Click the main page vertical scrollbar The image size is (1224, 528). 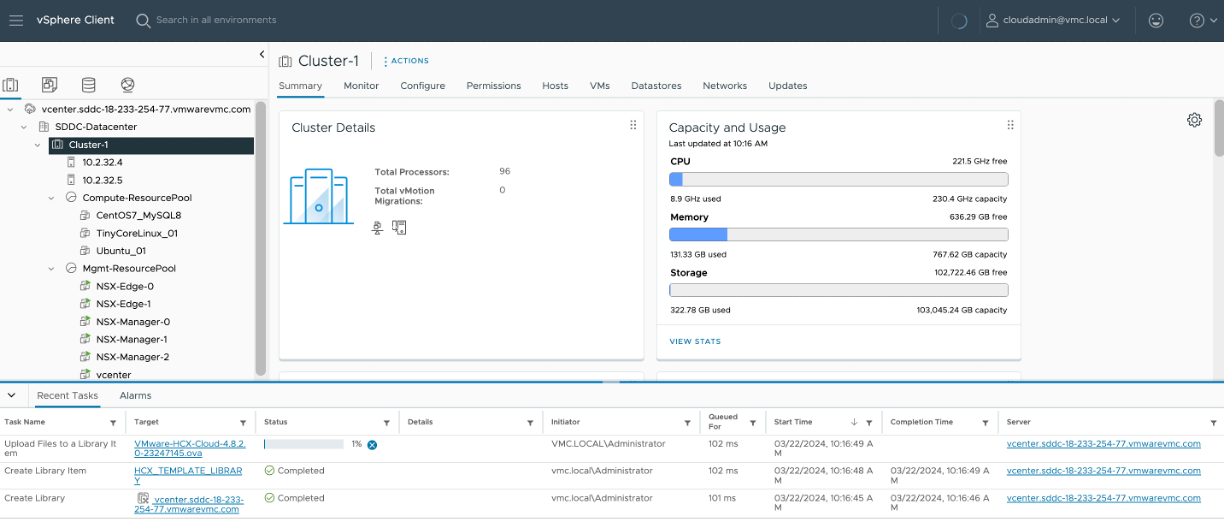1219,128
